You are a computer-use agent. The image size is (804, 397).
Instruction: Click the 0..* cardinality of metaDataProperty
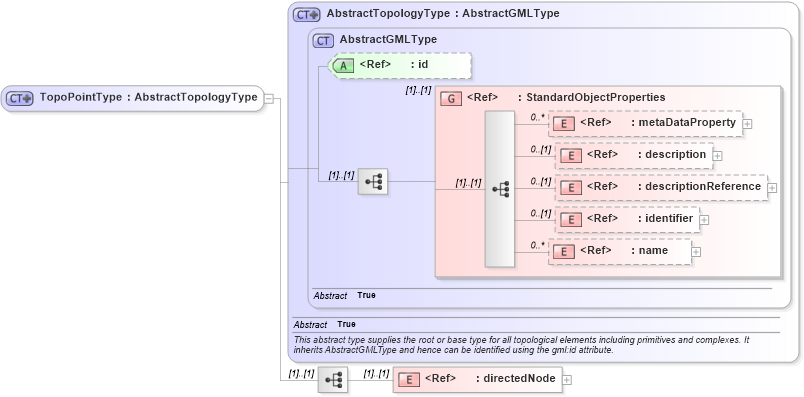tap(537, 117)
